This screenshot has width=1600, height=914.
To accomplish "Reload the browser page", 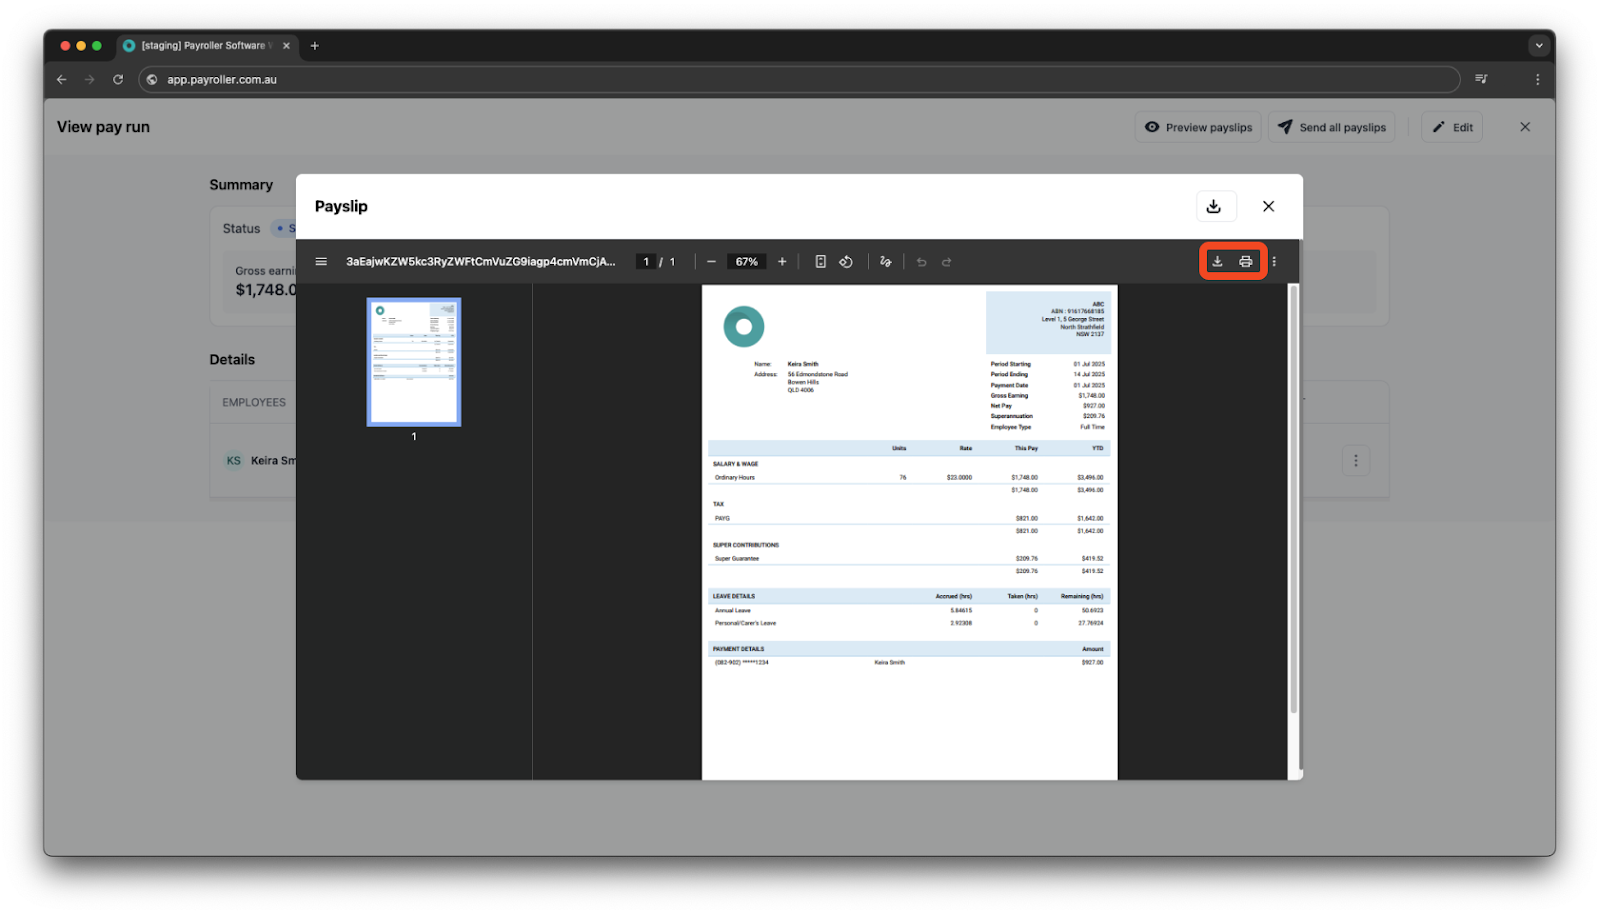I will (118, 80).
